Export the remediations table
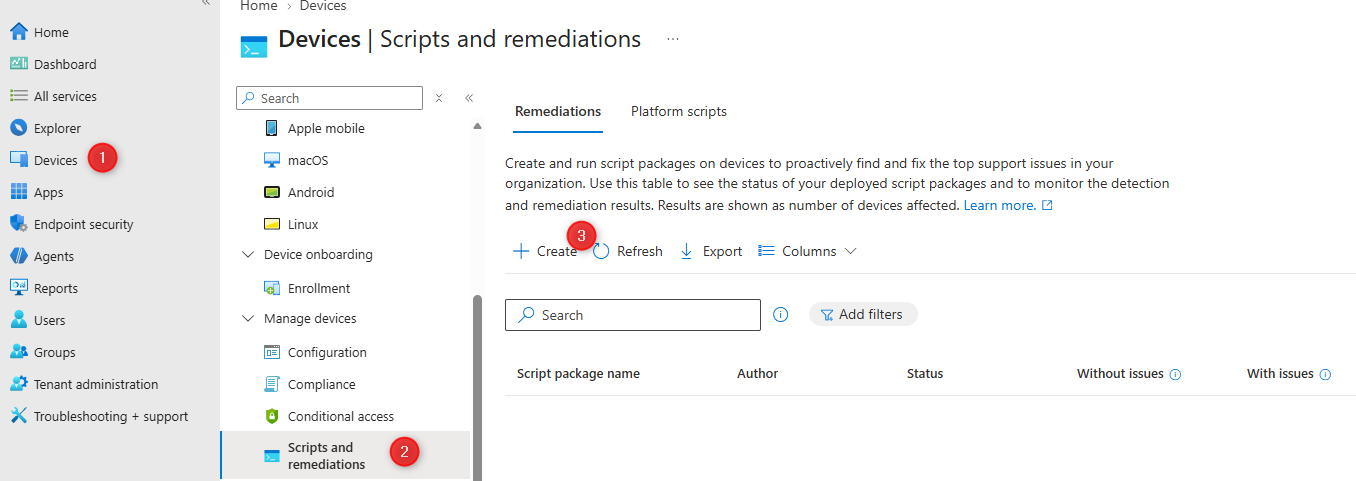 click(x=711, y=251)
